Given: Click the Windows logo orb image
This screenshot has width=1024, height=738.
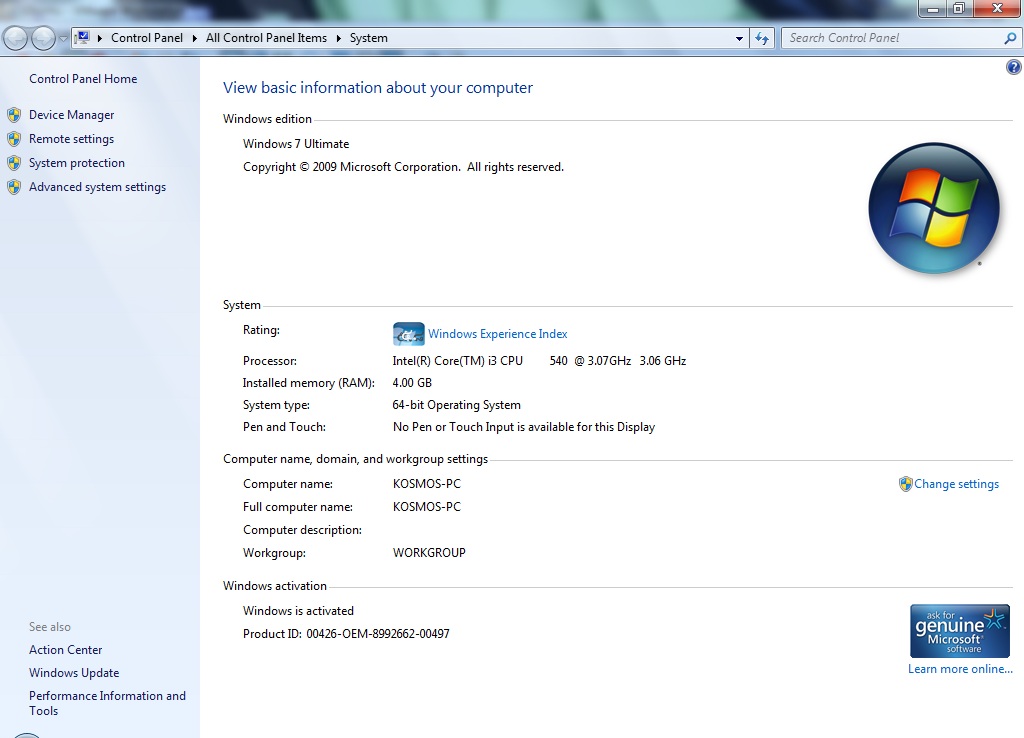Looking at the screenshot, I should pos(934,208).
